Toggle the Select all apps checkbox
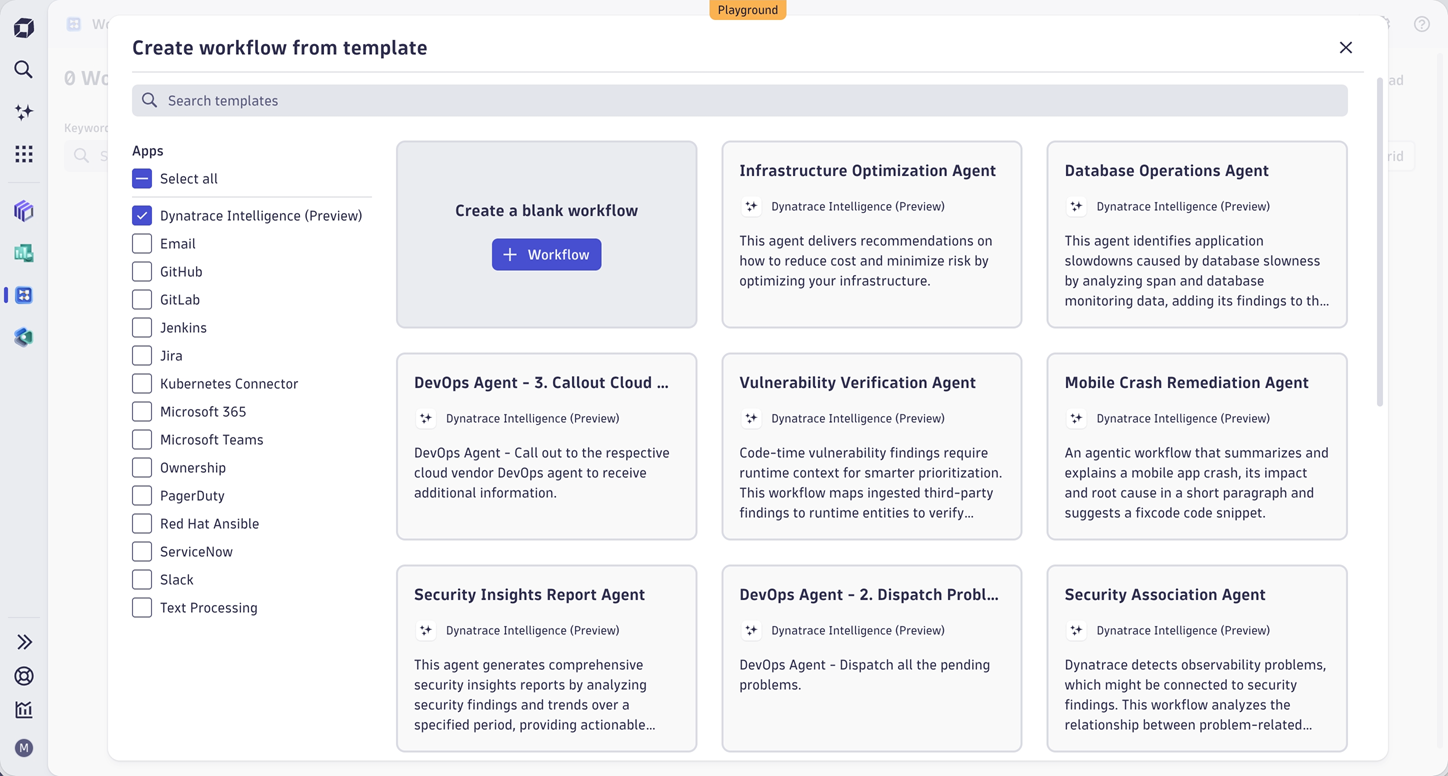Screen dimensions: 1448x776 (x=141, y=178)
